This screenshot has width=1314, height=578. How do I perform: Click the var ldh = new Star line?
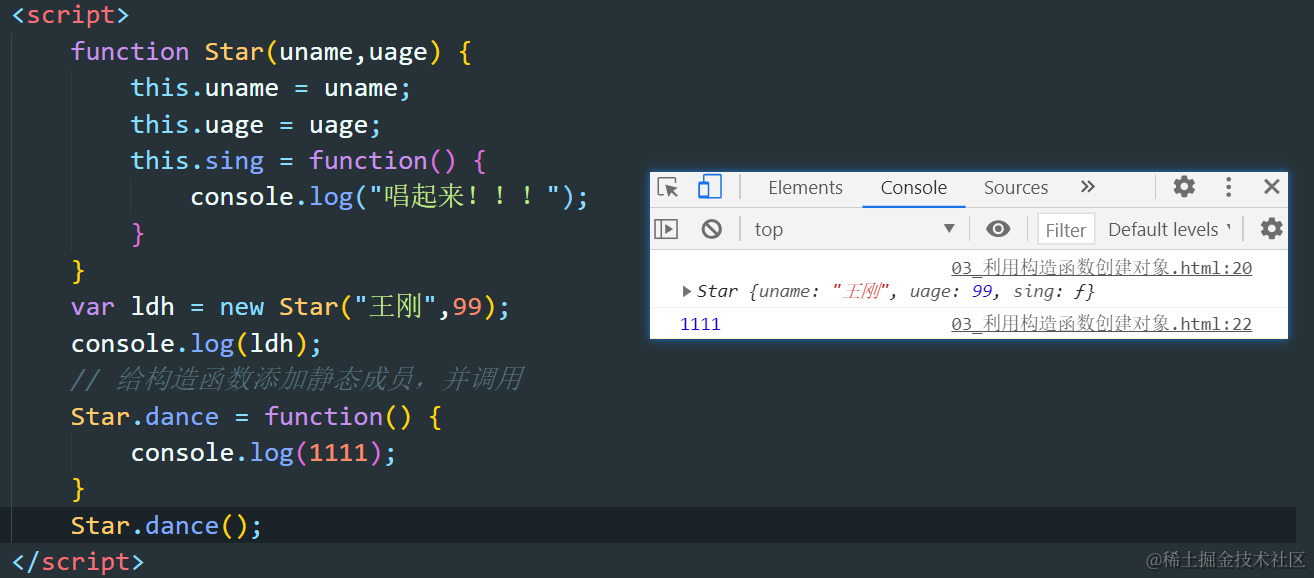point(291,306)
